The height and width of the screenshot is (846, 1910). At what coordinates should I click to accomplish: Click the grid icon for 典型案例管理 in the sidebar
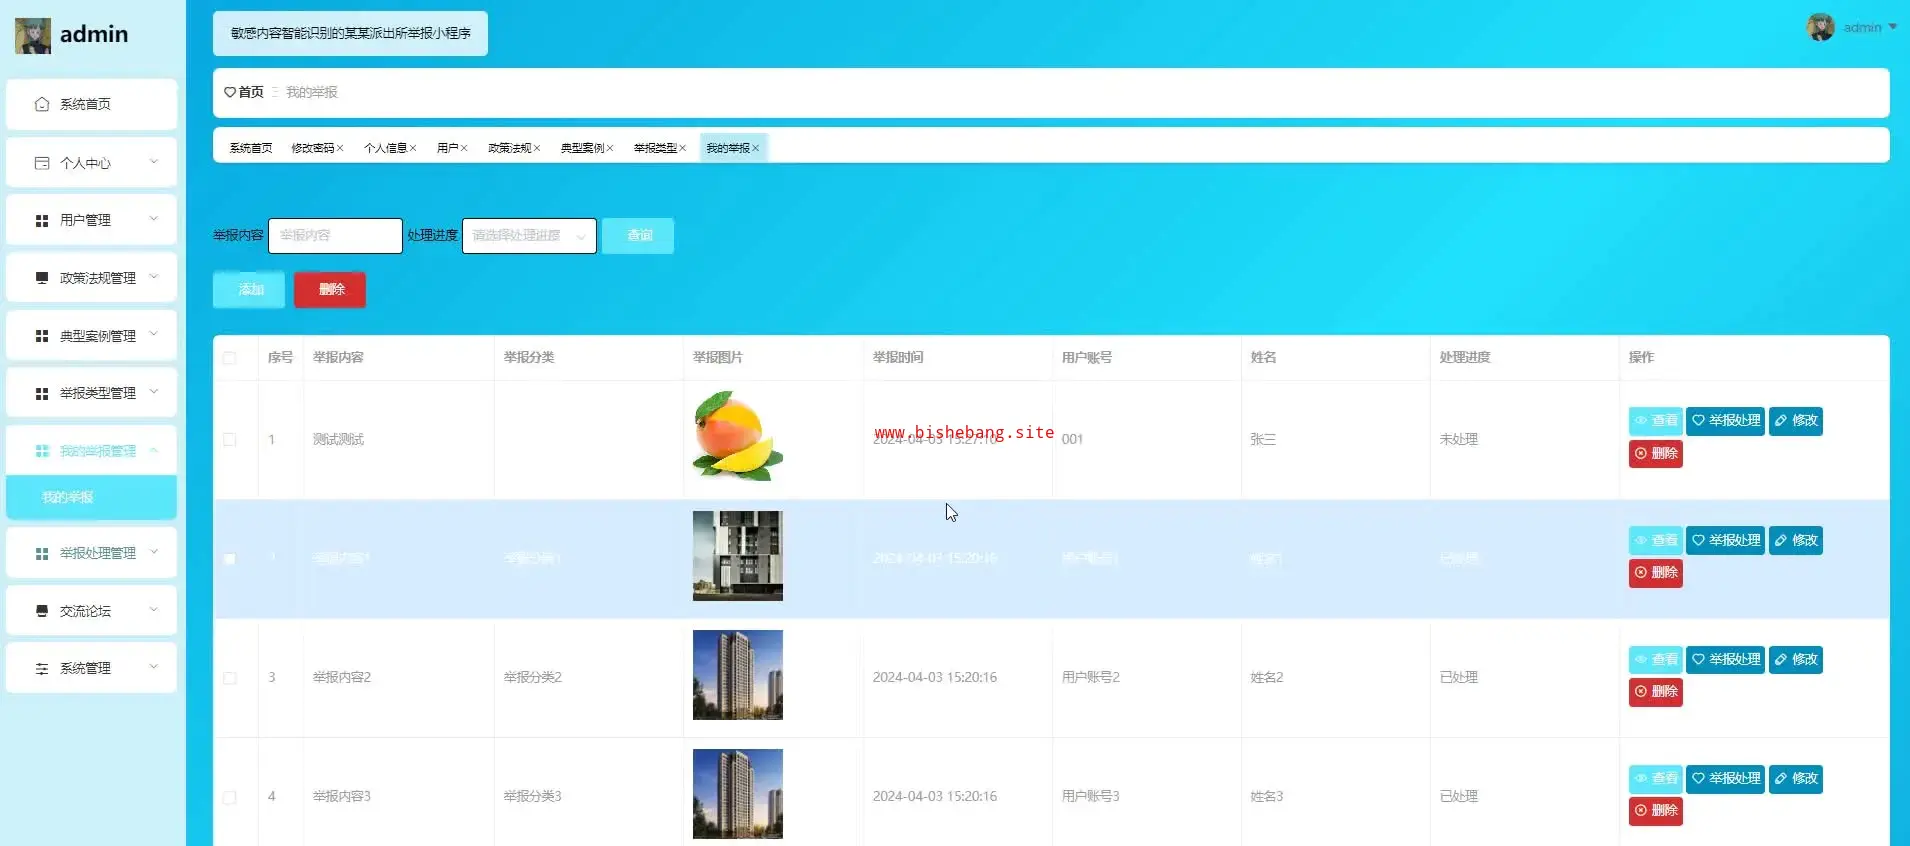click(x=42, y=336)
